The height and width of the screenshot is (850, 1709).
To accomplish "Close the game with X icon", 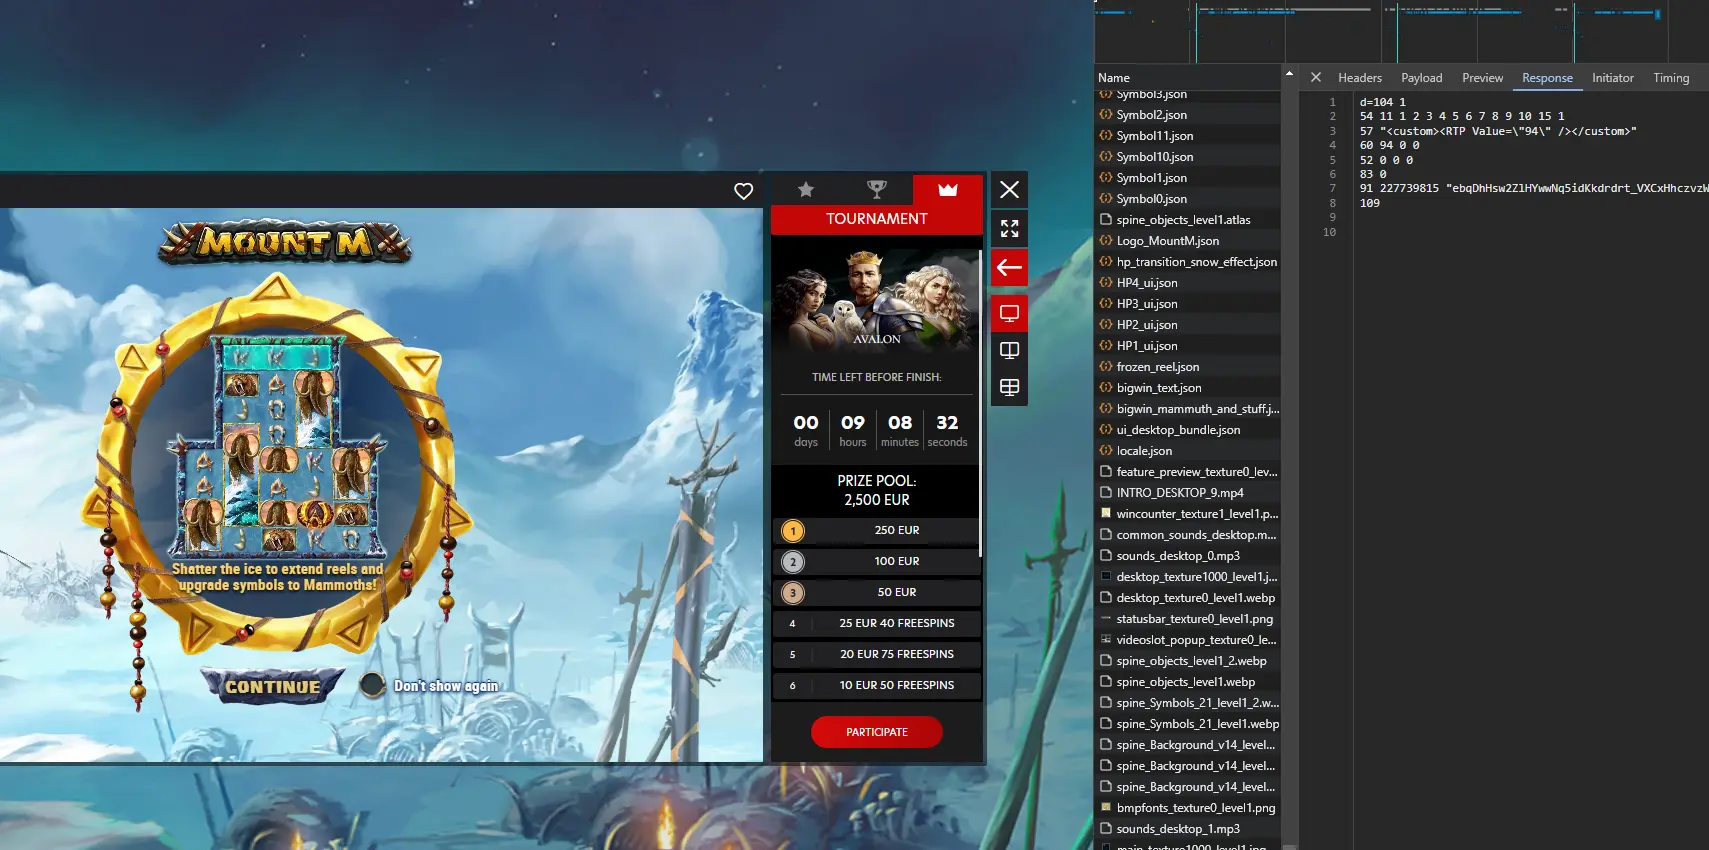I will point(1009,190).
